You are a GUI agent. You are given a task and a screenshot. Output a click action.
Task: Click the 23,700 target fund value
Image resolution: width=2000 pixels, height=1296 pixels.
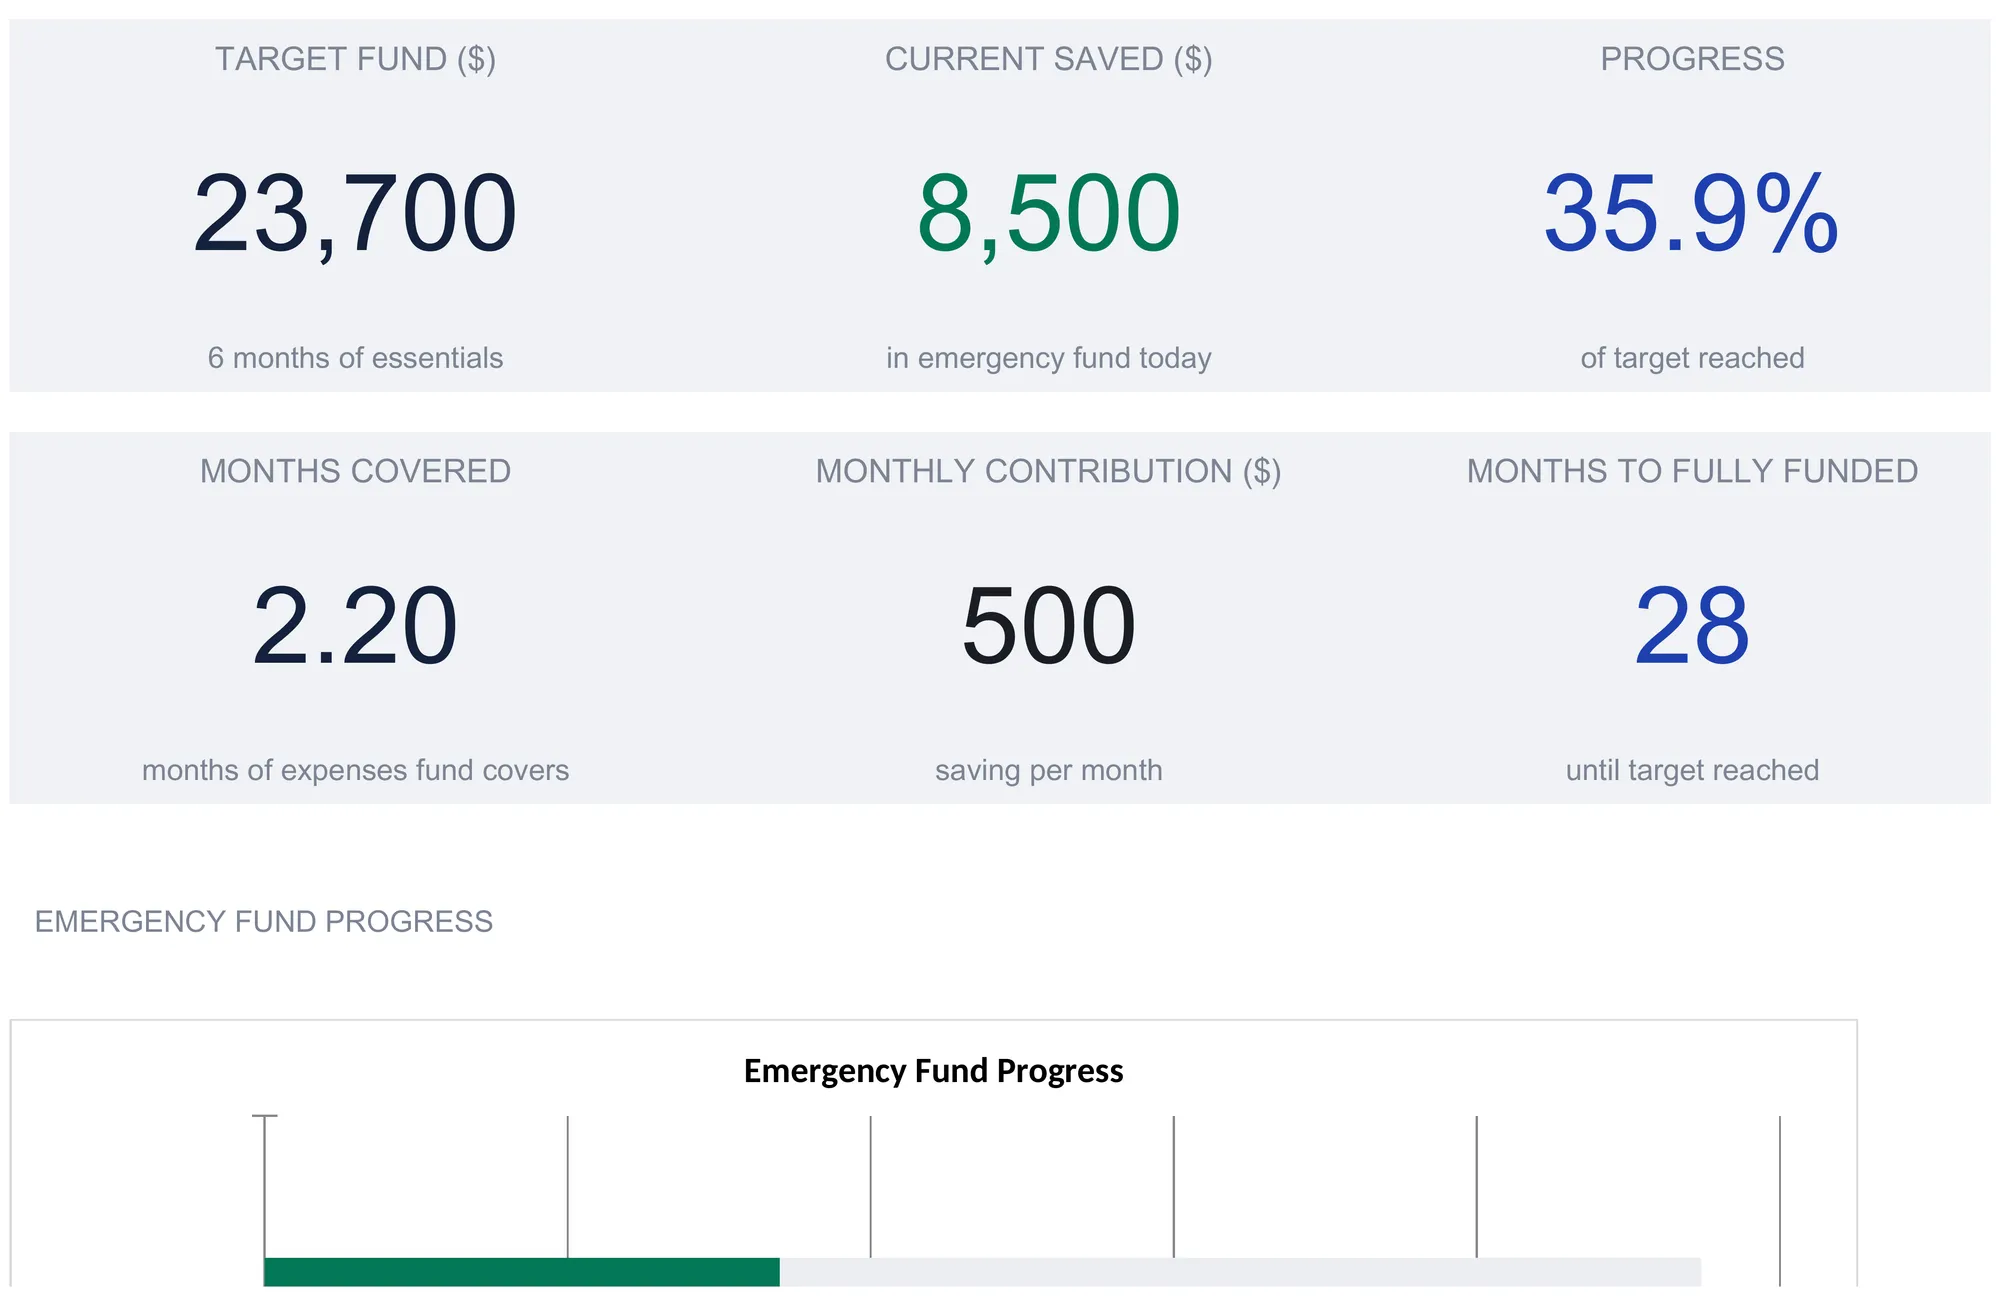(x=355, y=213)
